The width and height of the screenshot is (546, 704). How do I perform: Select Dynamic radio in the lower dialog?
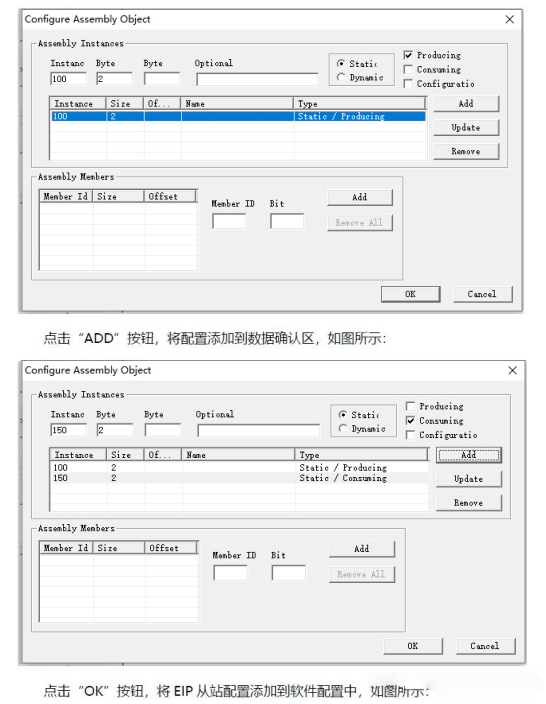[343, 428]
